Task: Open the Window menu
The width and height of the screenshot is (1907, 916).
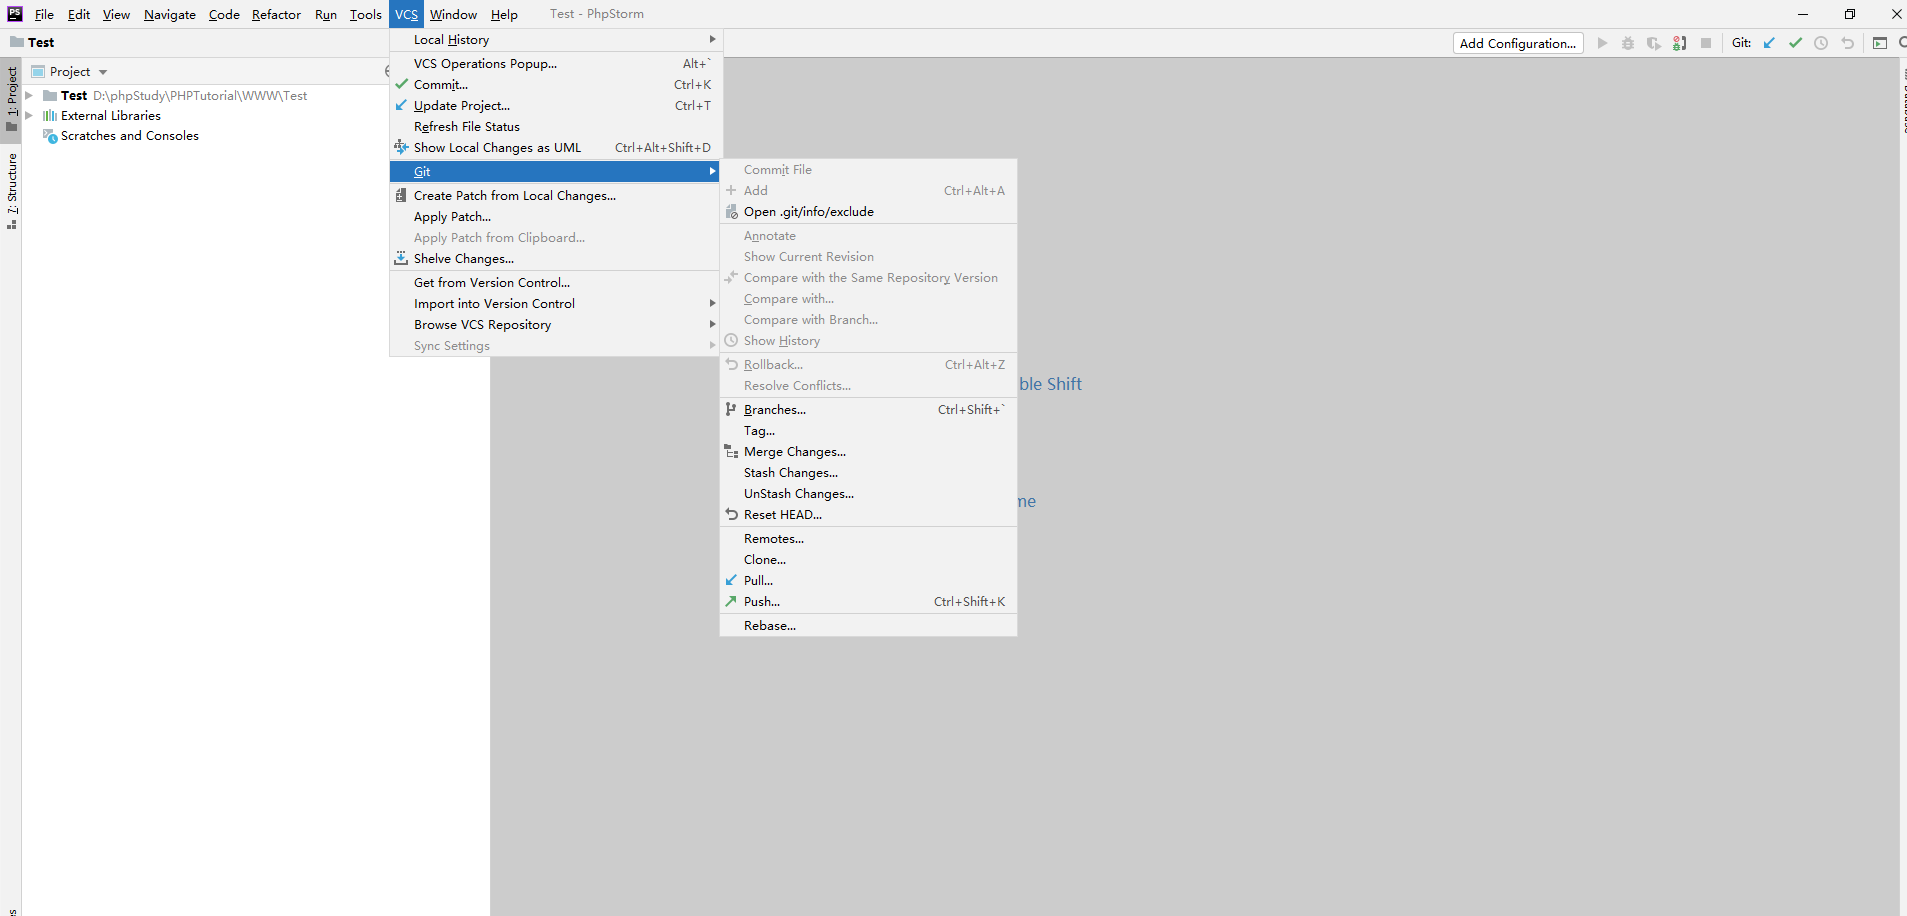Action: pyautogui.click(x=453, y=14)
